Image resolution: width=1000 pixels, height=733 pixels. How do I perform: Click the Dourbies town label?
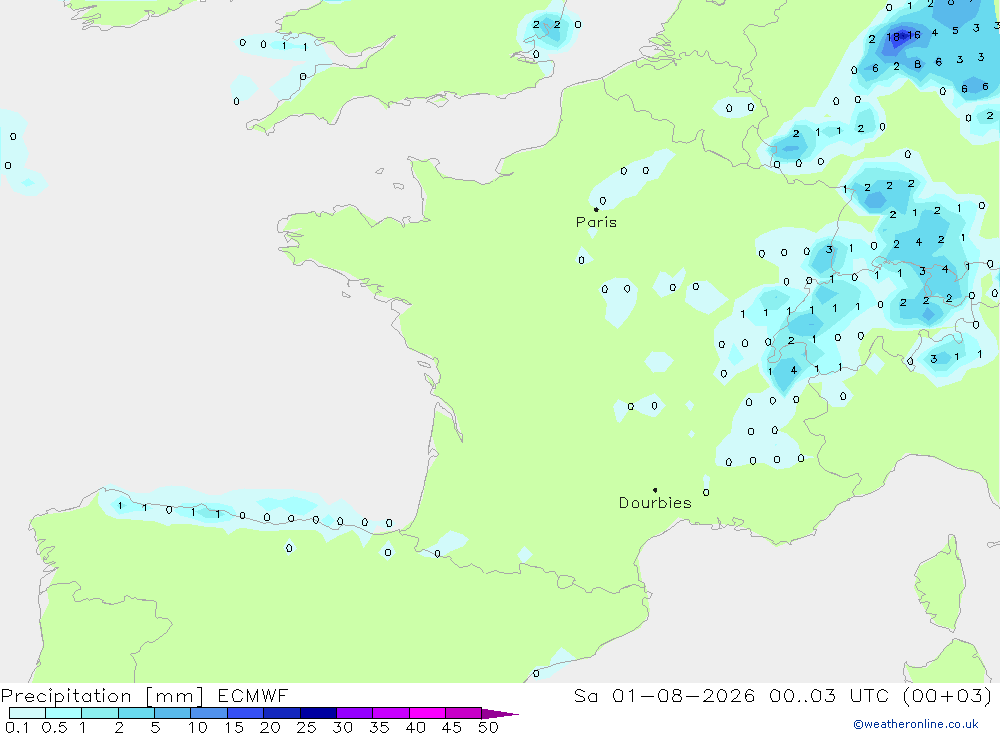[x=655, y=503]
